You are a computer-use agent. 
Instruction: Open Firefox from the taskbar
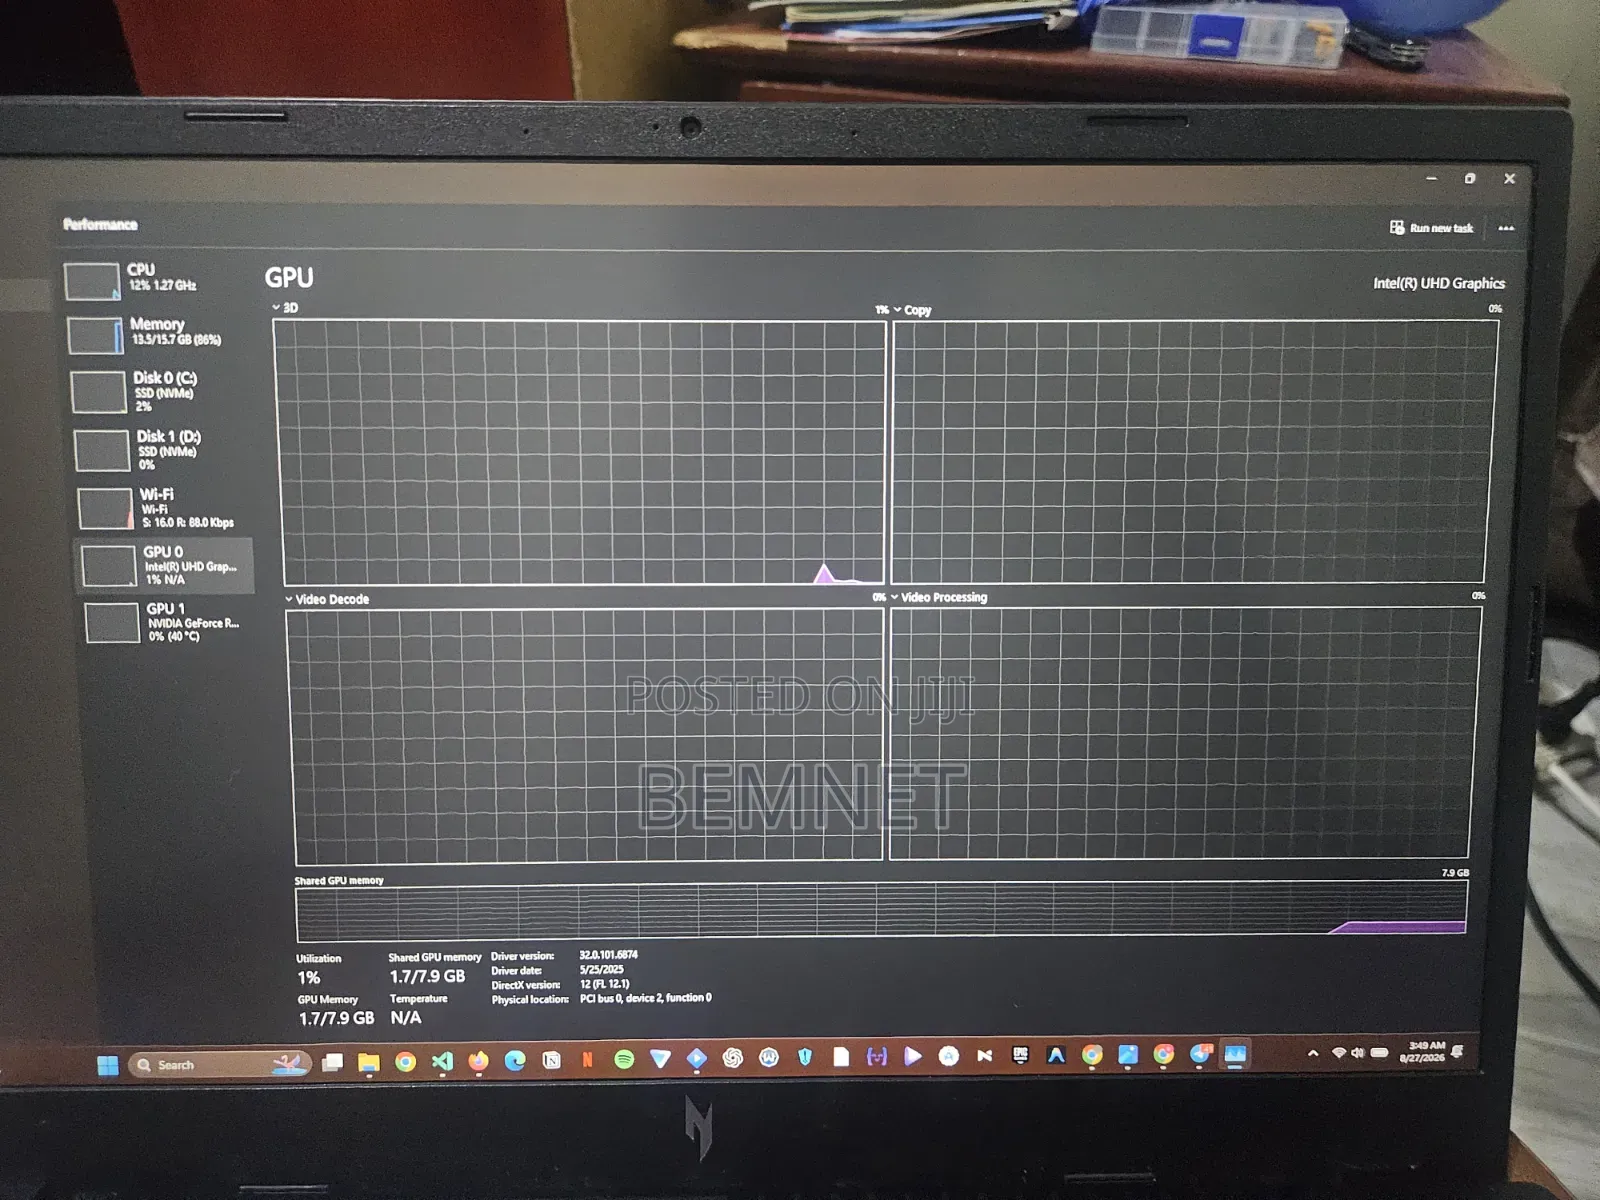(478, 1061)
